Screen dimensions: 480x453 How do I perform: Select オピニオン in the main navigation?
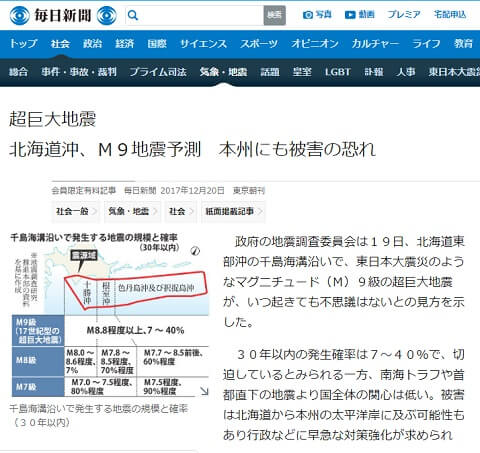point(315,44)
